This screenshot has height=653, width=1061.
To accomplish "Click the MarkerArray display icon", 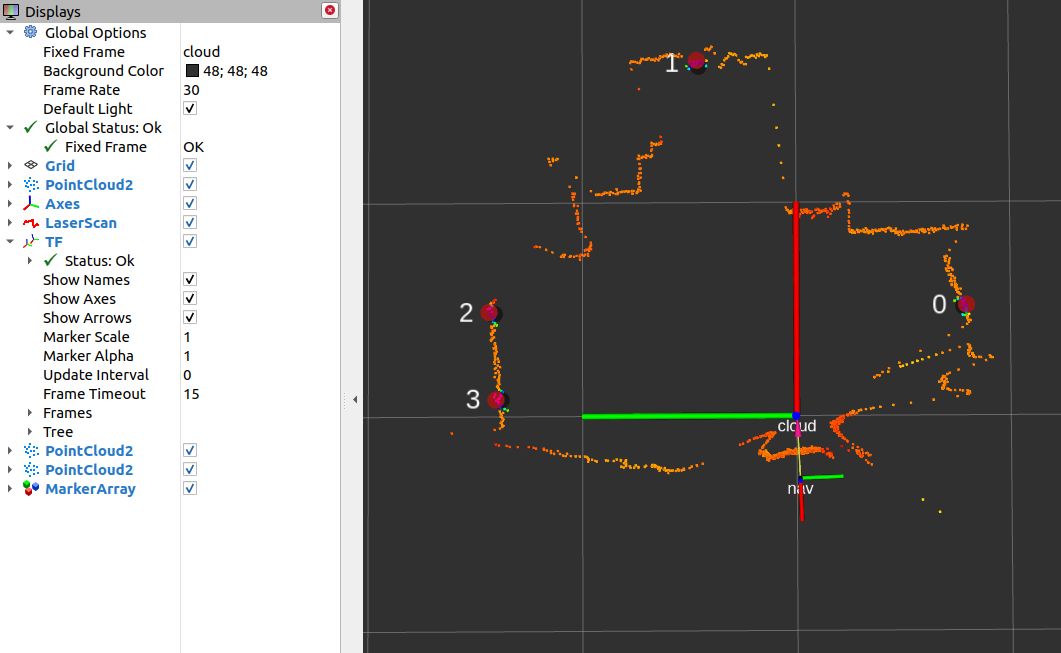I will coord(30,488).
